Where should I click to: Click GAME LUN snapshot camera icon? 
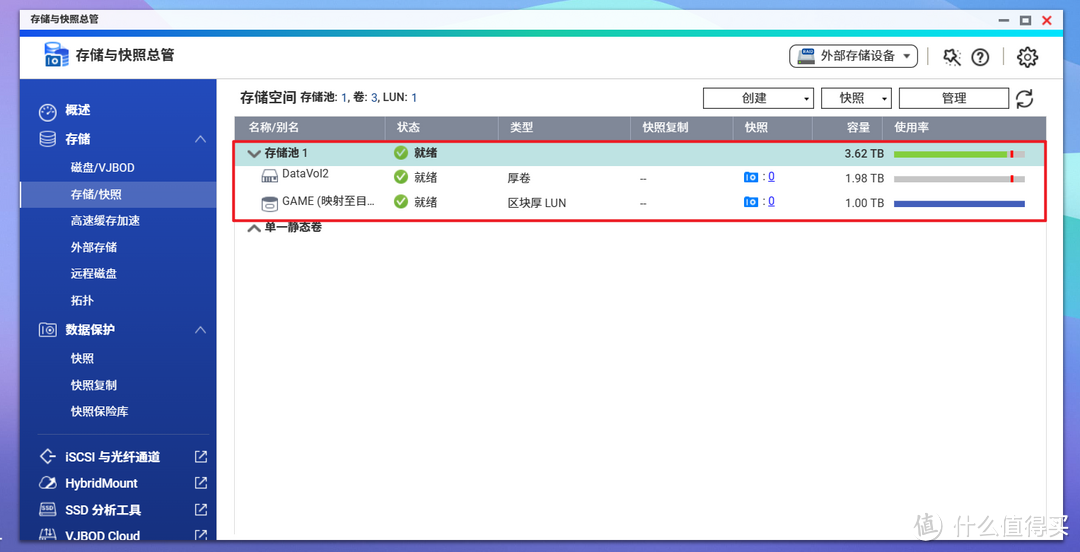751,202
